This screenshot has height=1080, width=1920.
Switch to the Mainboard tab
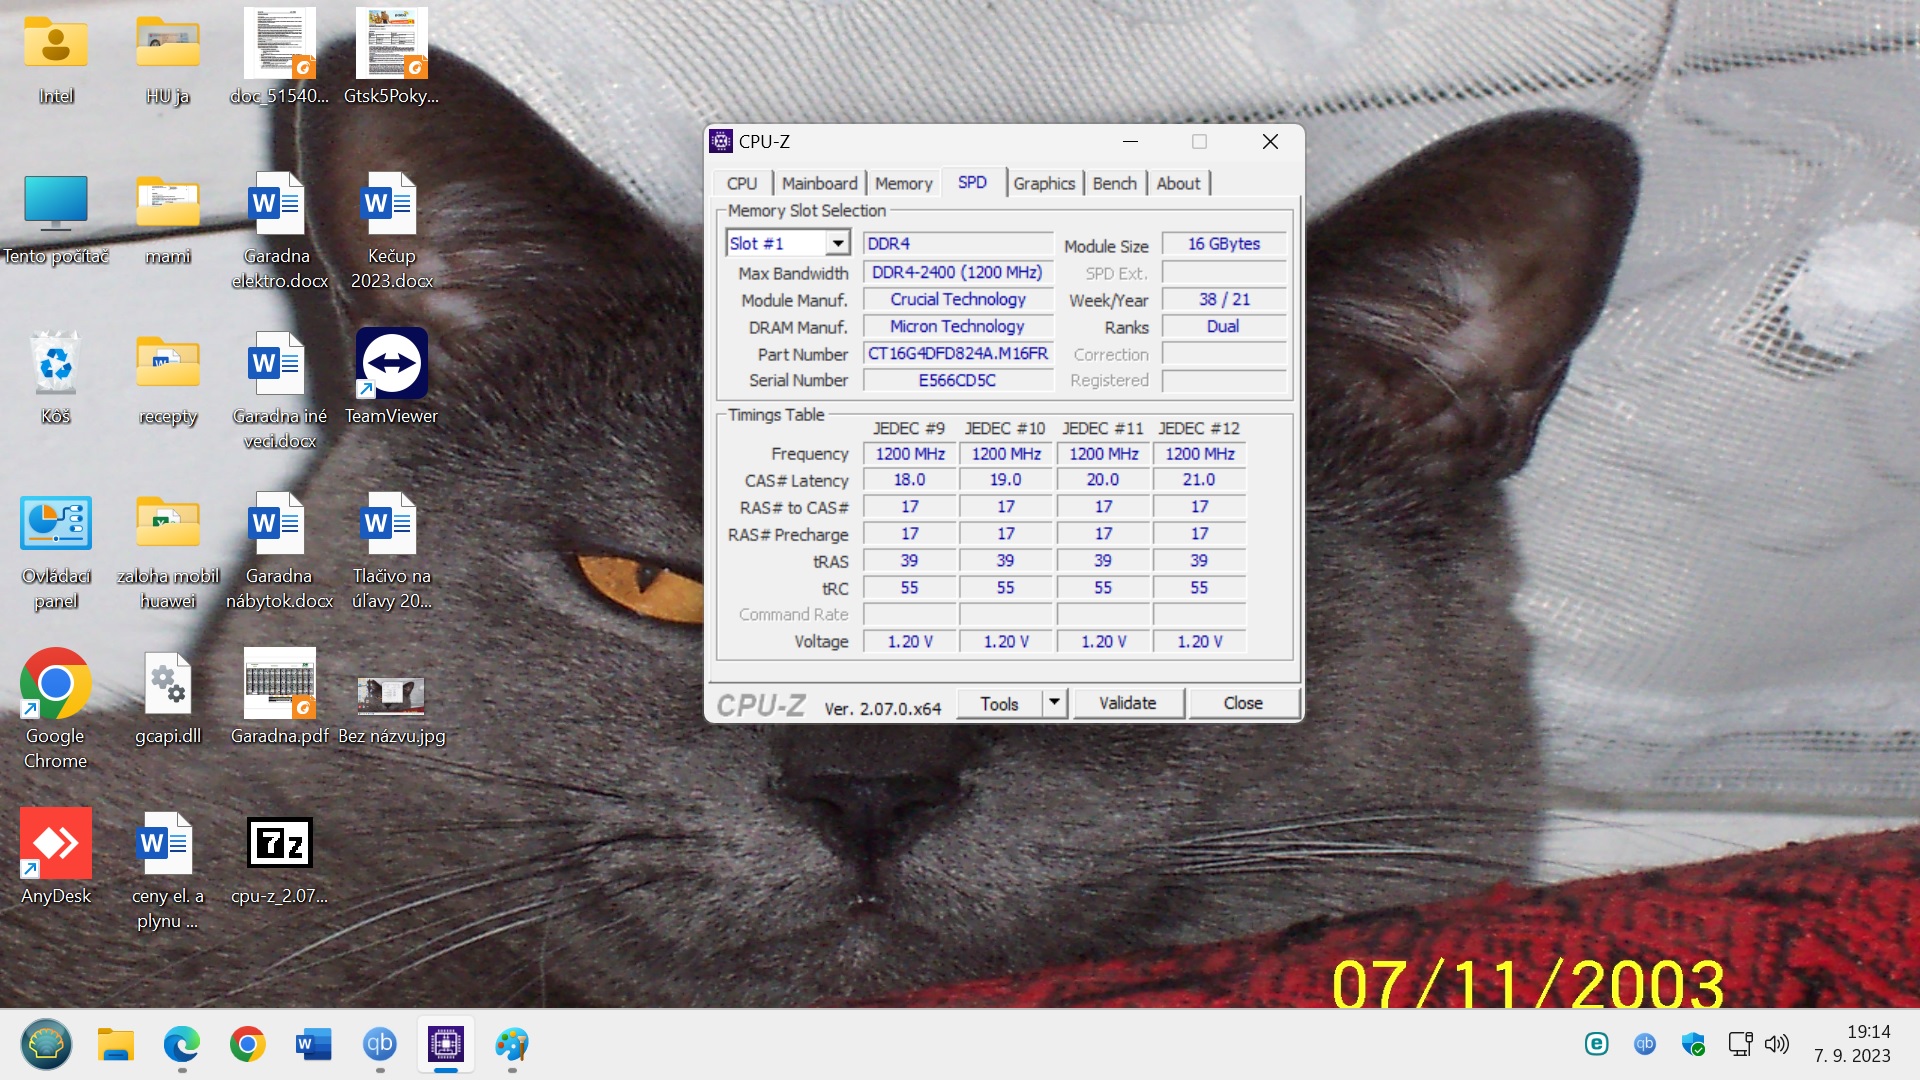pyautogui.click(x=819, y=184)
